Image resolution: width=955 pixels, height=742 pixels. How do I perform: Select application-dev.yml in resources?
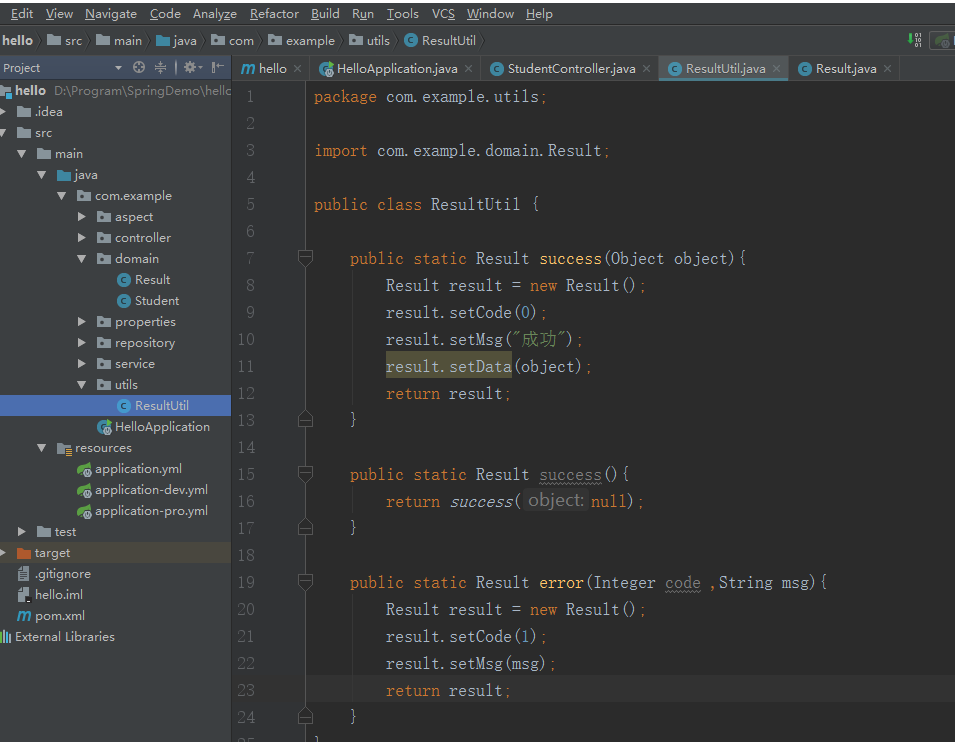pos(151,490)
